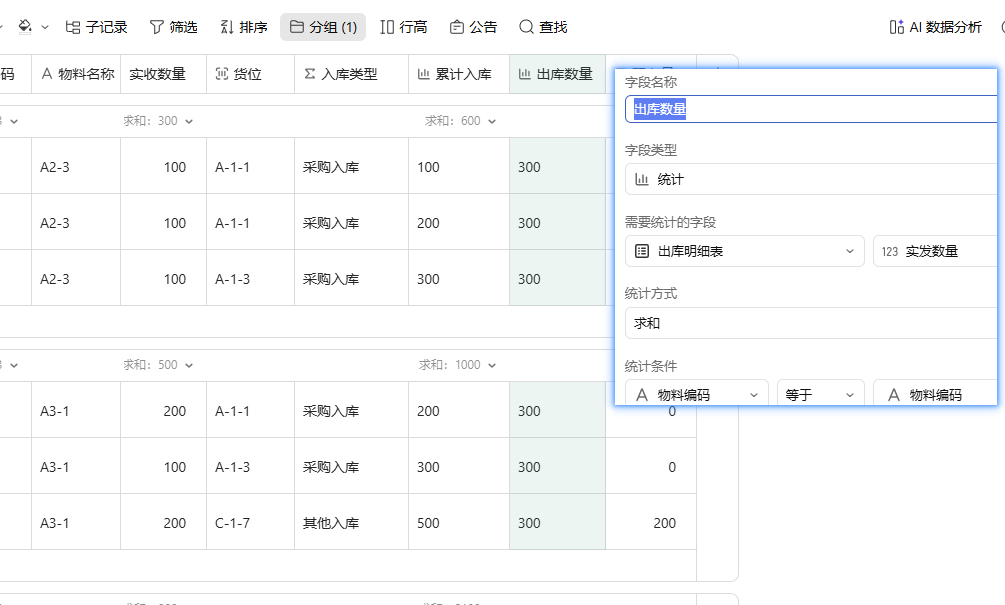Viewport: 1005px width, 605px height.
Task: Click the 其他入库 cell
Action: click(351, 522)
